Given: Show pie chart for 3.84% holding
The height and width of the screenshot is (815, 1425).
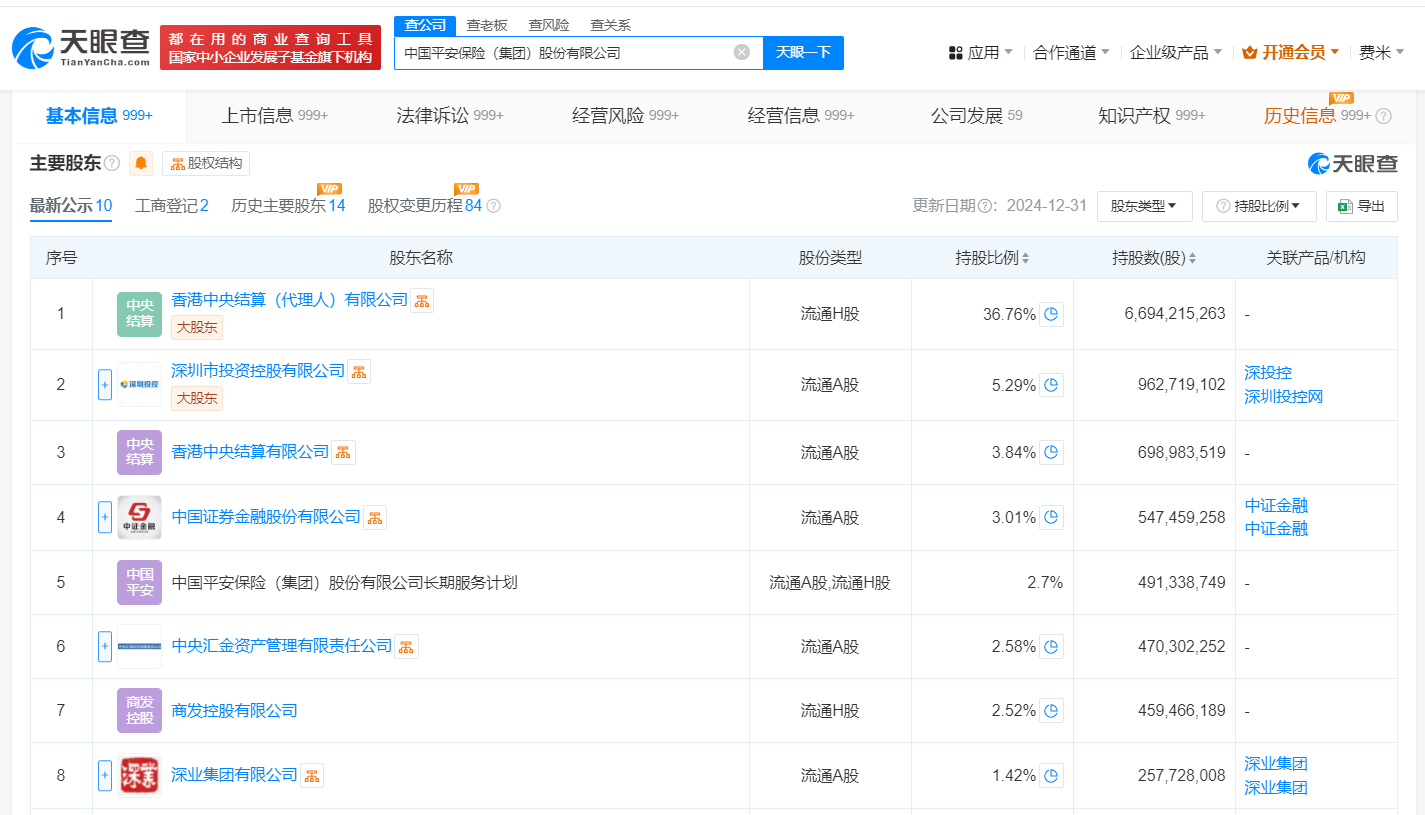Looking at the screenshot, I should tap(1051, 453).
